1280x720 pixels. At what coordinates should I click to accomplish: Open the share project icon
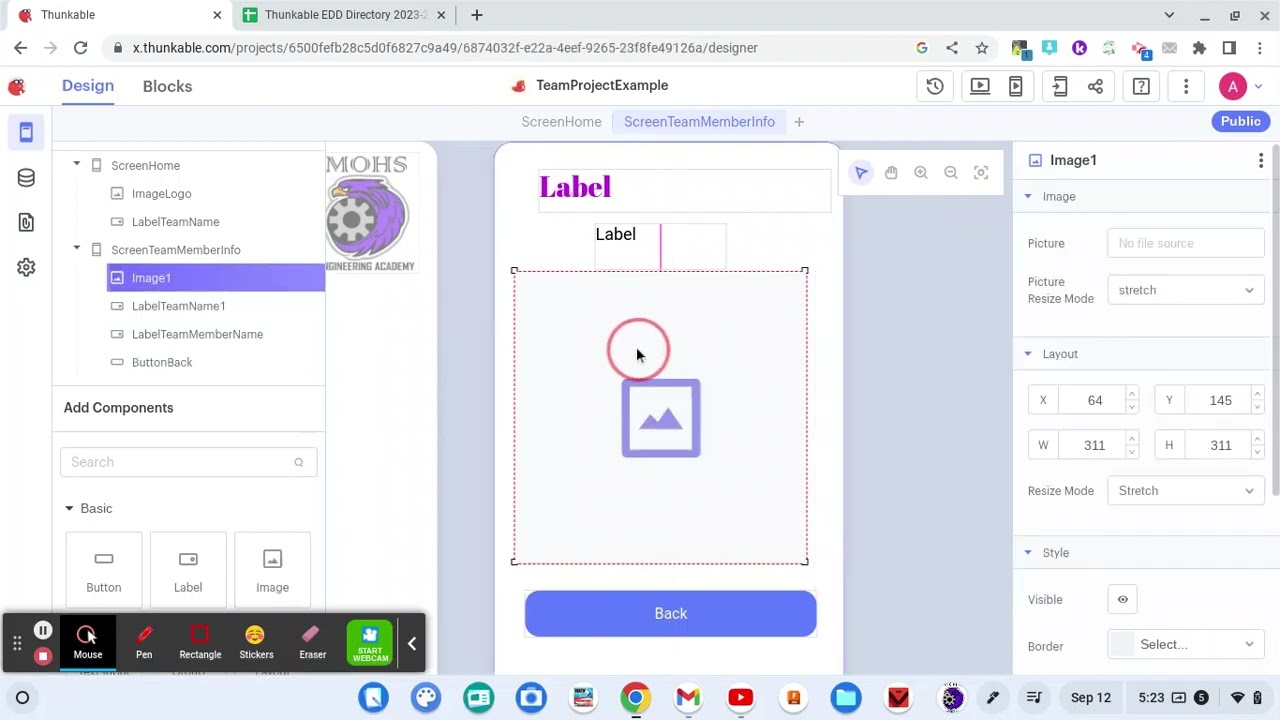tap(1096, 86)
